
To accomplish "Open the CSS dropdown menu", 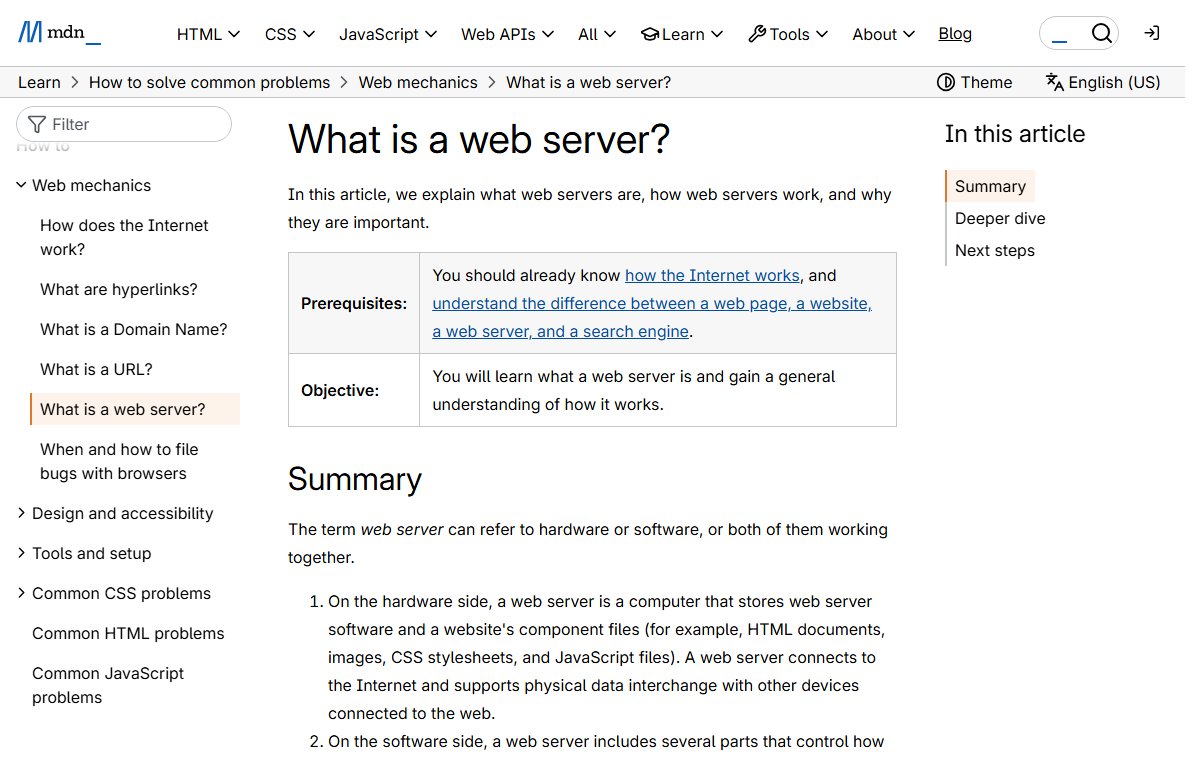I will [x=290, y=34].
